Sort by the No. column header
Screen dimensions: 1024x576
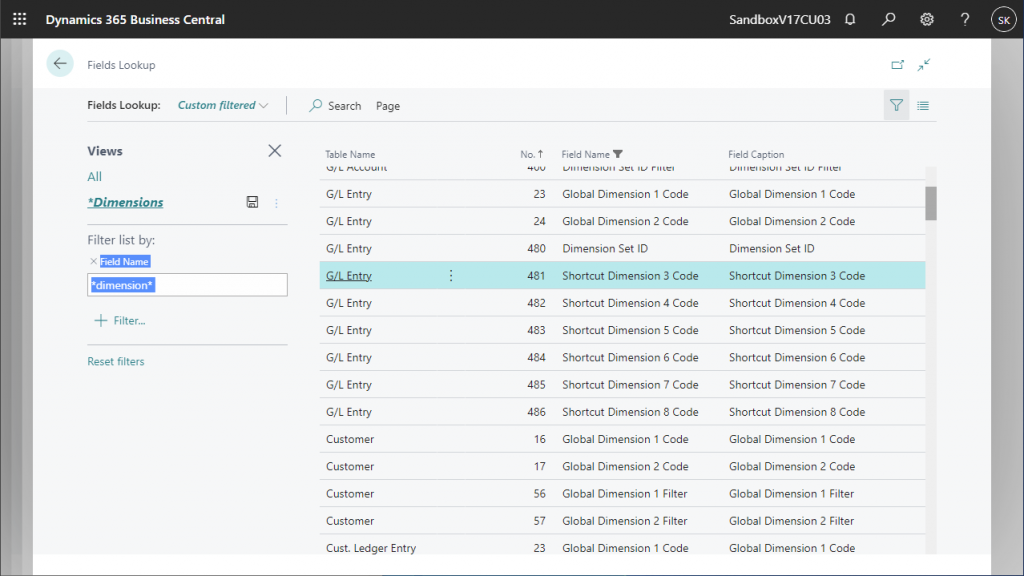[x=532, y=154]
